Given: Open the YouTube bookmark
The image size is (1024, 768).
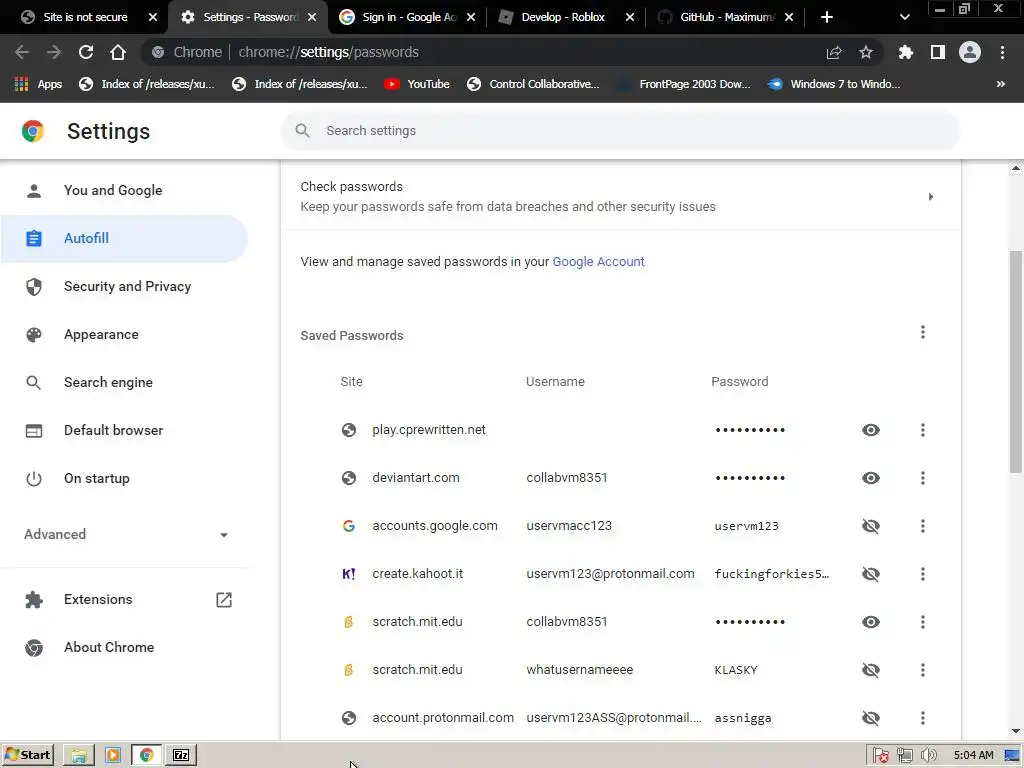Looking at the screenshot, I should 417,84.
